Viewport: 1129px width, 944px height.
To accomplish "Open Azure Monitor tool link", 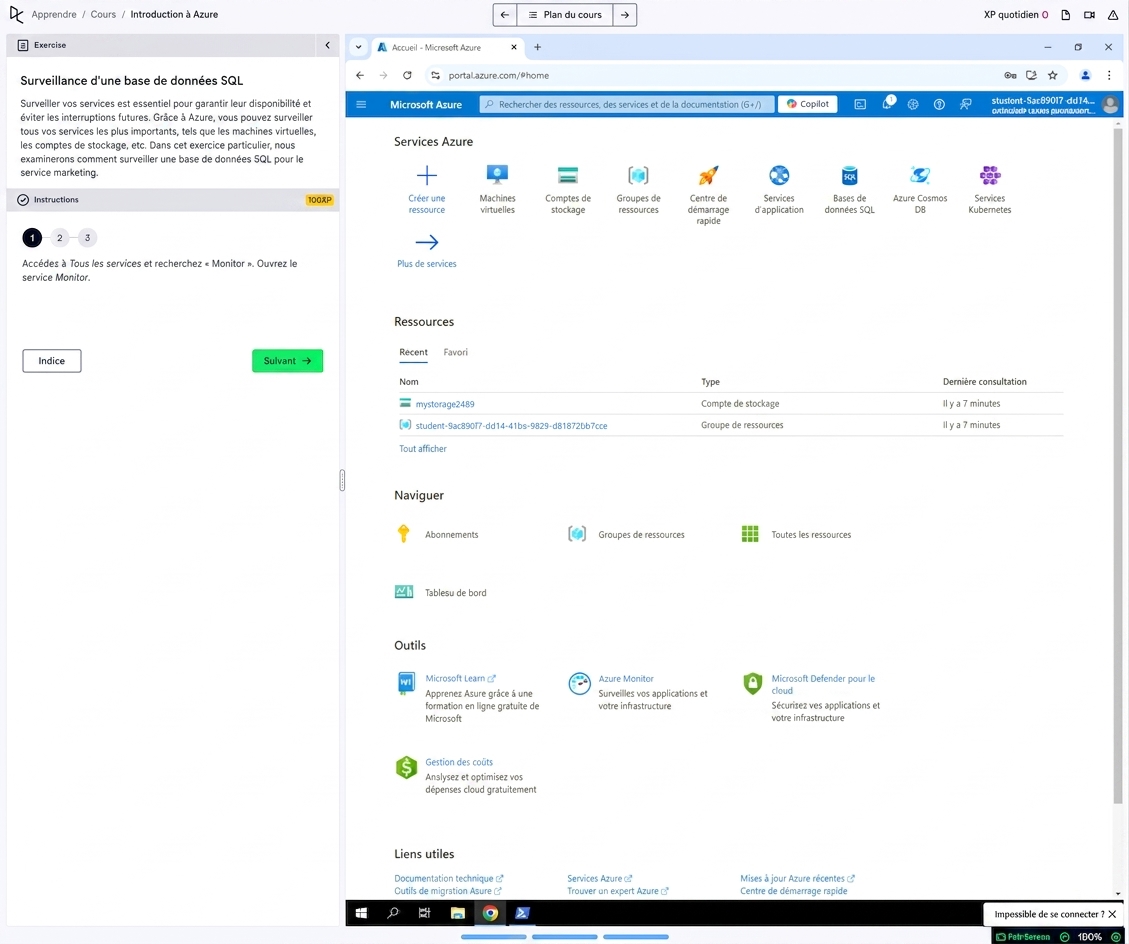I will click(626, 678).
